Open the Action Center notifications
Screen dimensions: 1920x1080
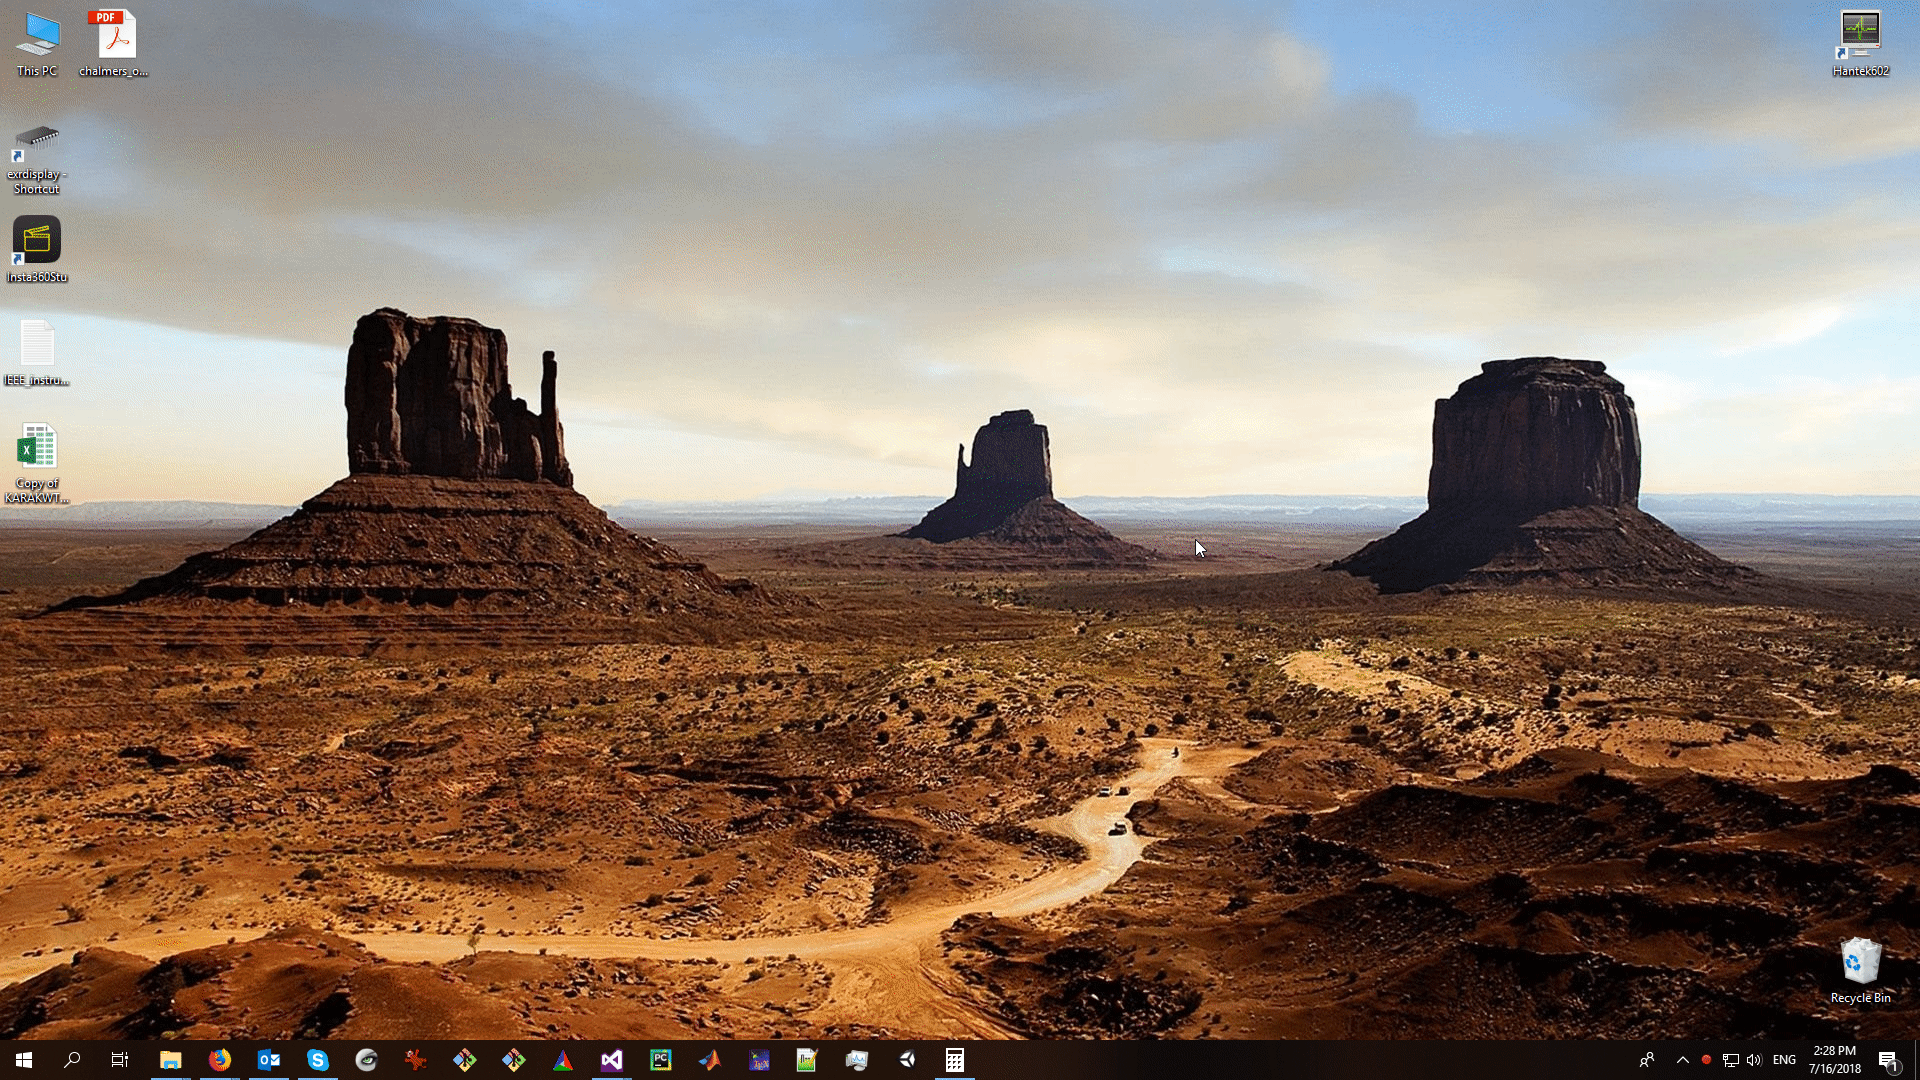pyautogui.click(x=1887, y=1060)
